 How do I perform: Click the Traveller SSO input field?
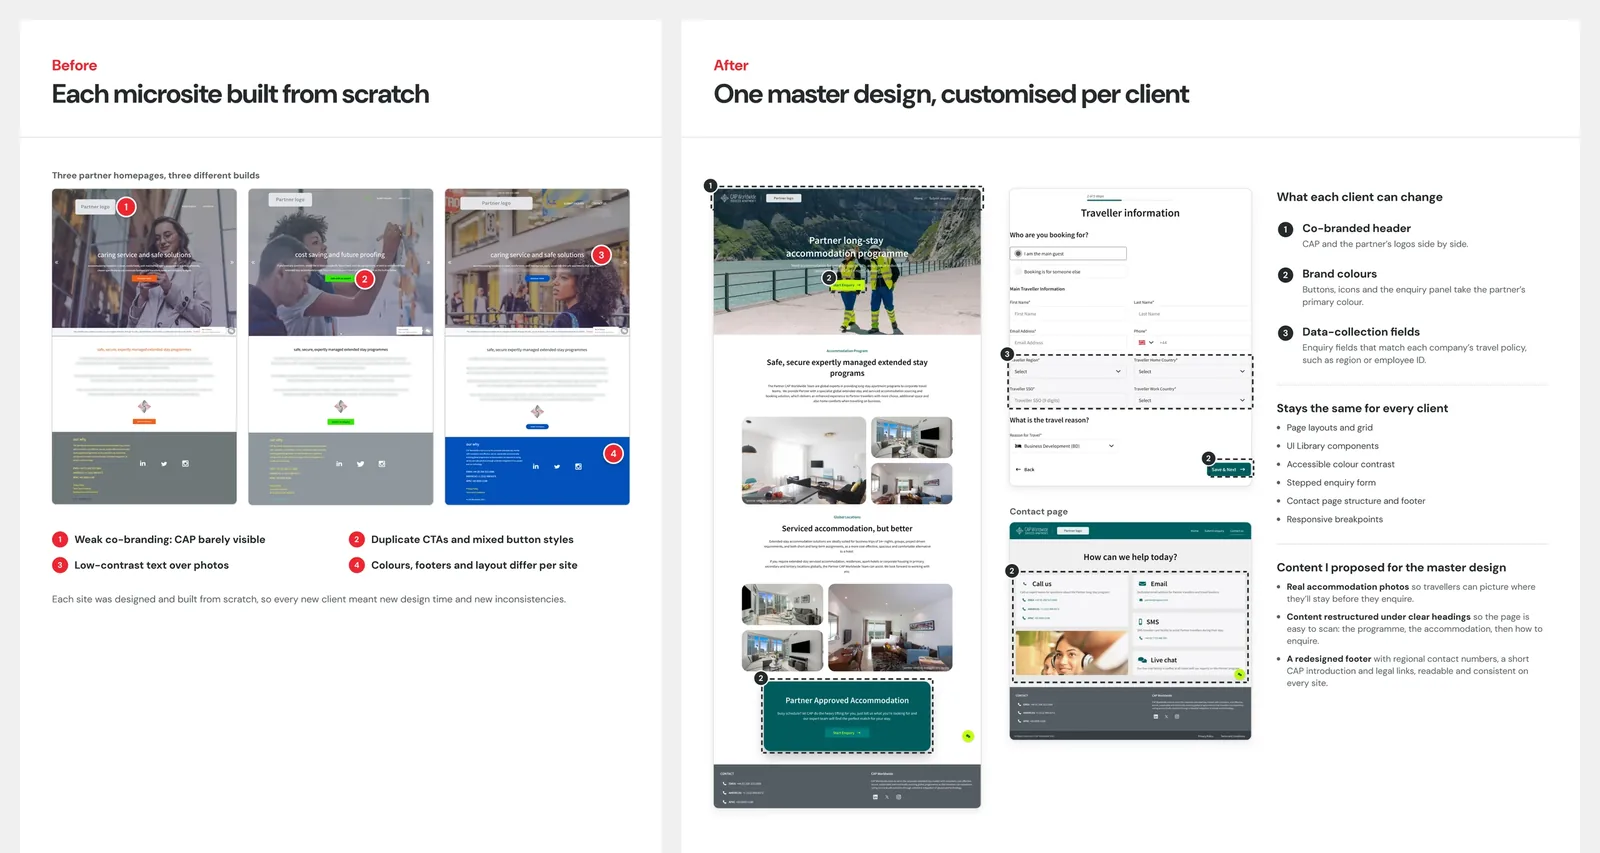[1068, 401]
